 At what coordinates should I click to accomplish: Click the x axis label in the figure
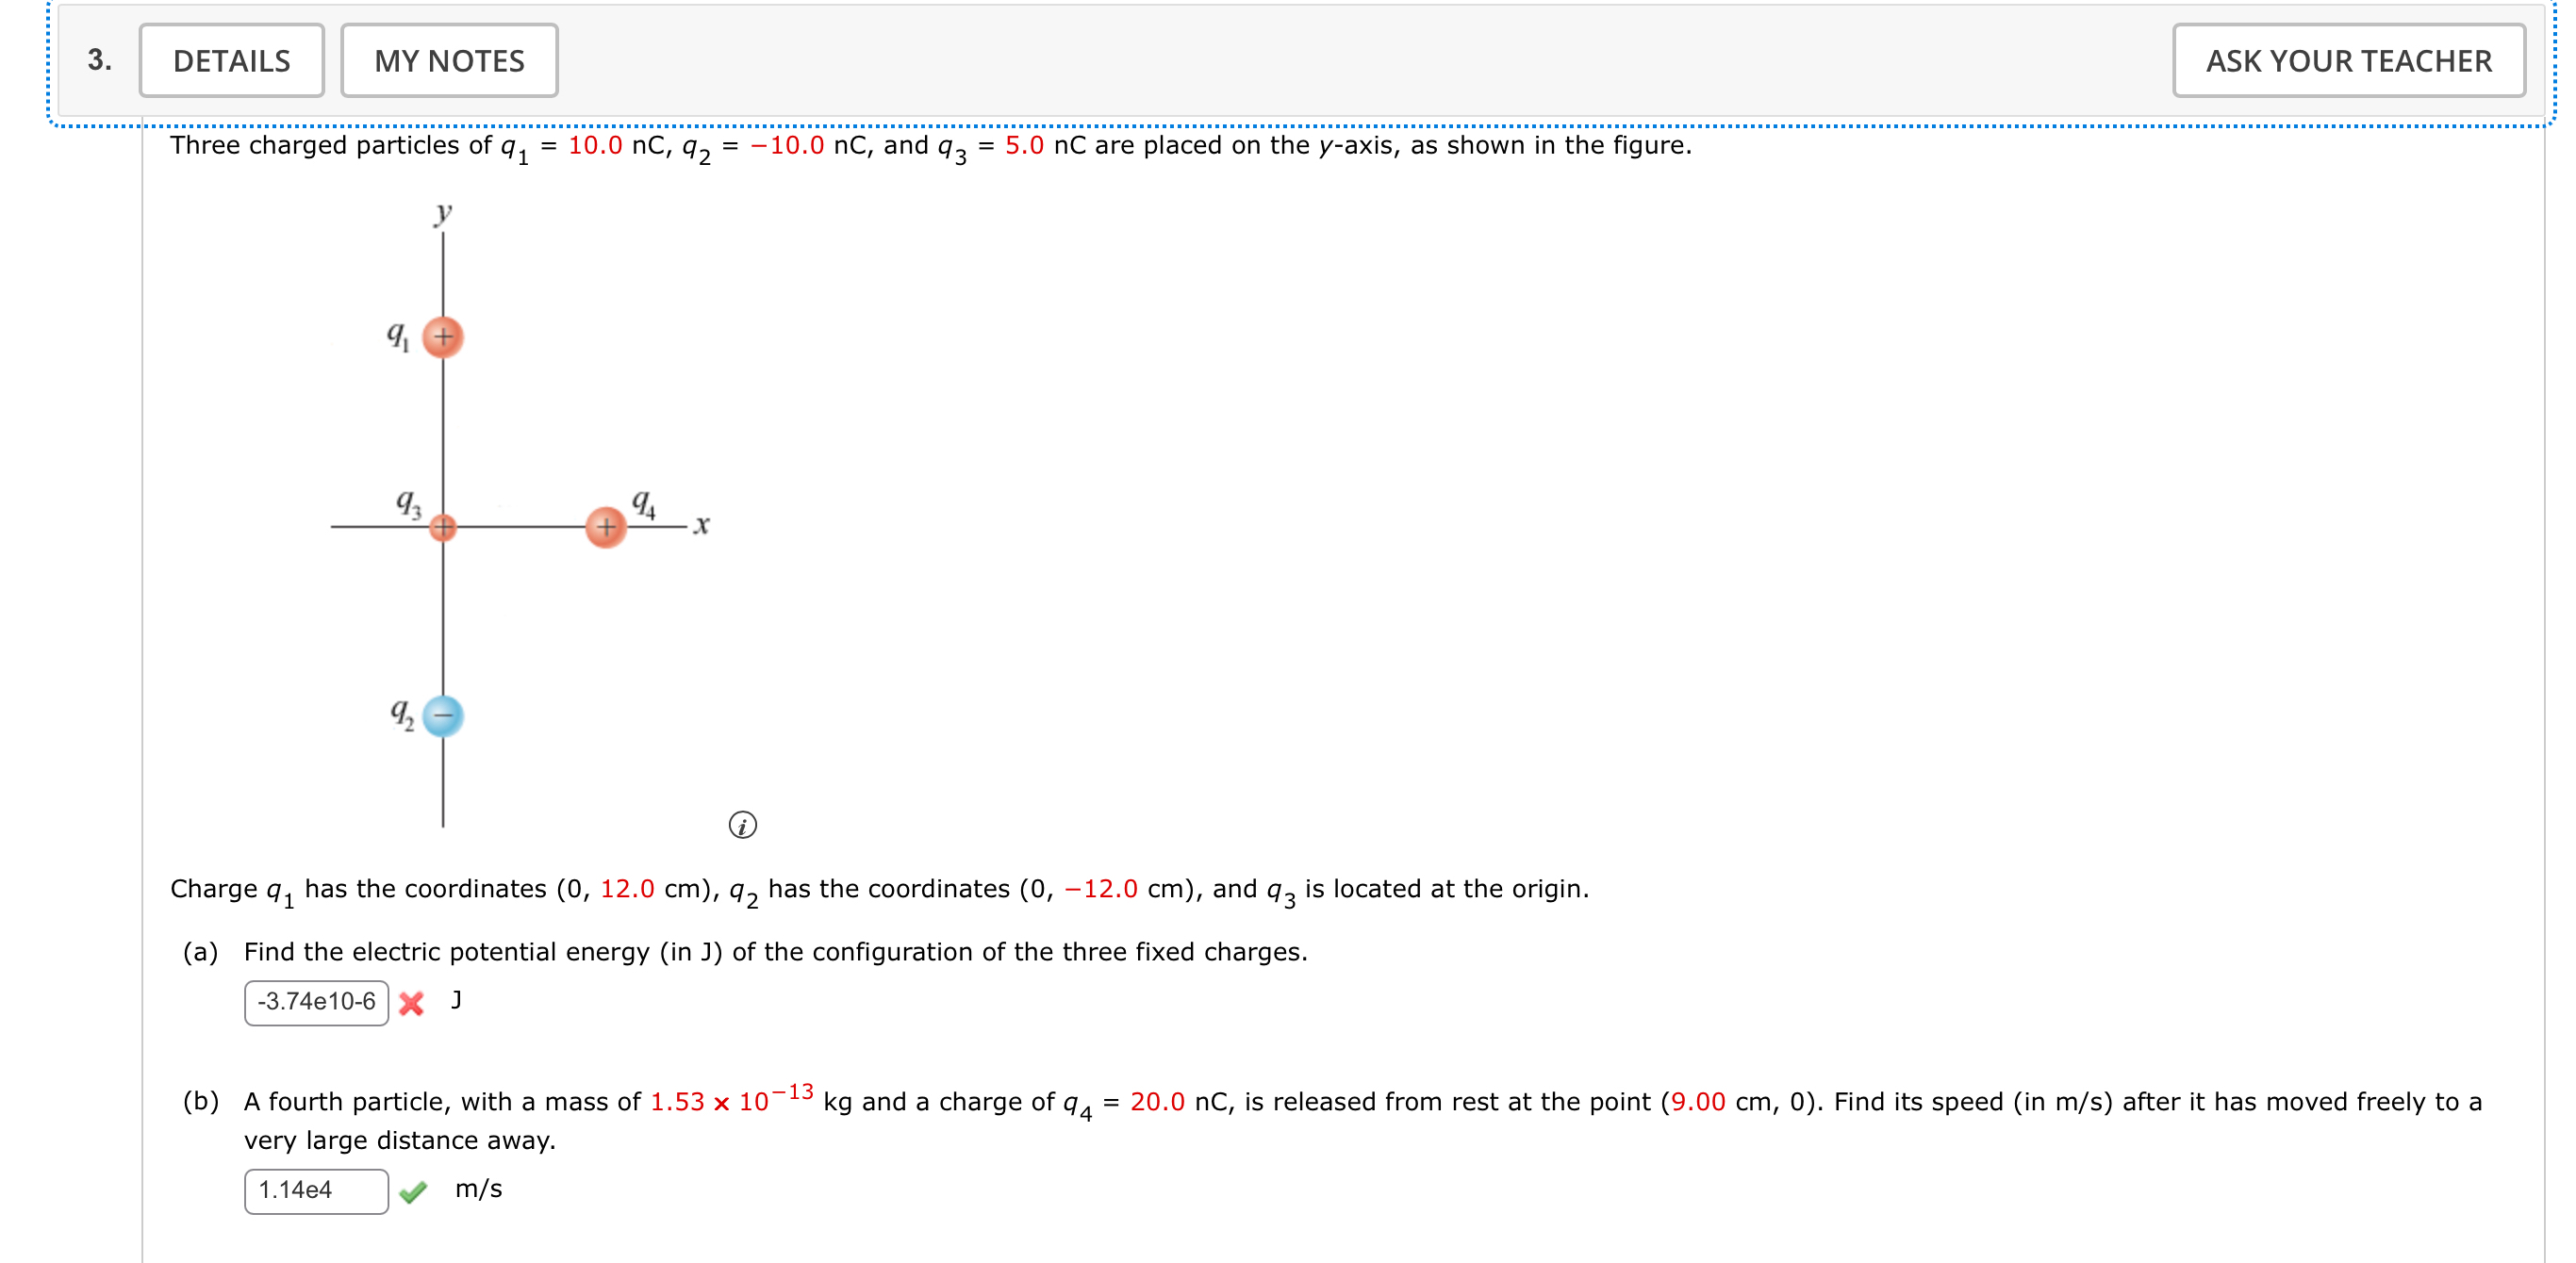point(701,526)
